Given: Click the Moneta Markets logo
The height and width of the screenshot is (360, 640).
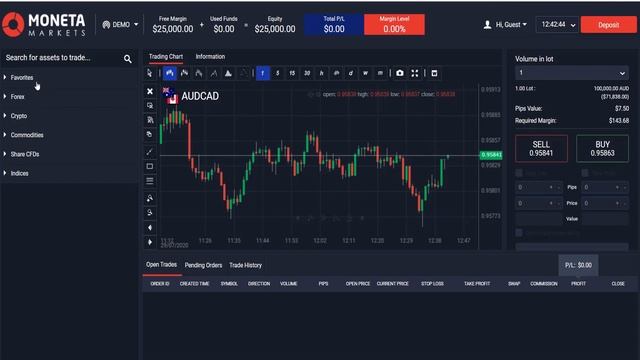Looking at the screenshot, I should coord(44,24).
